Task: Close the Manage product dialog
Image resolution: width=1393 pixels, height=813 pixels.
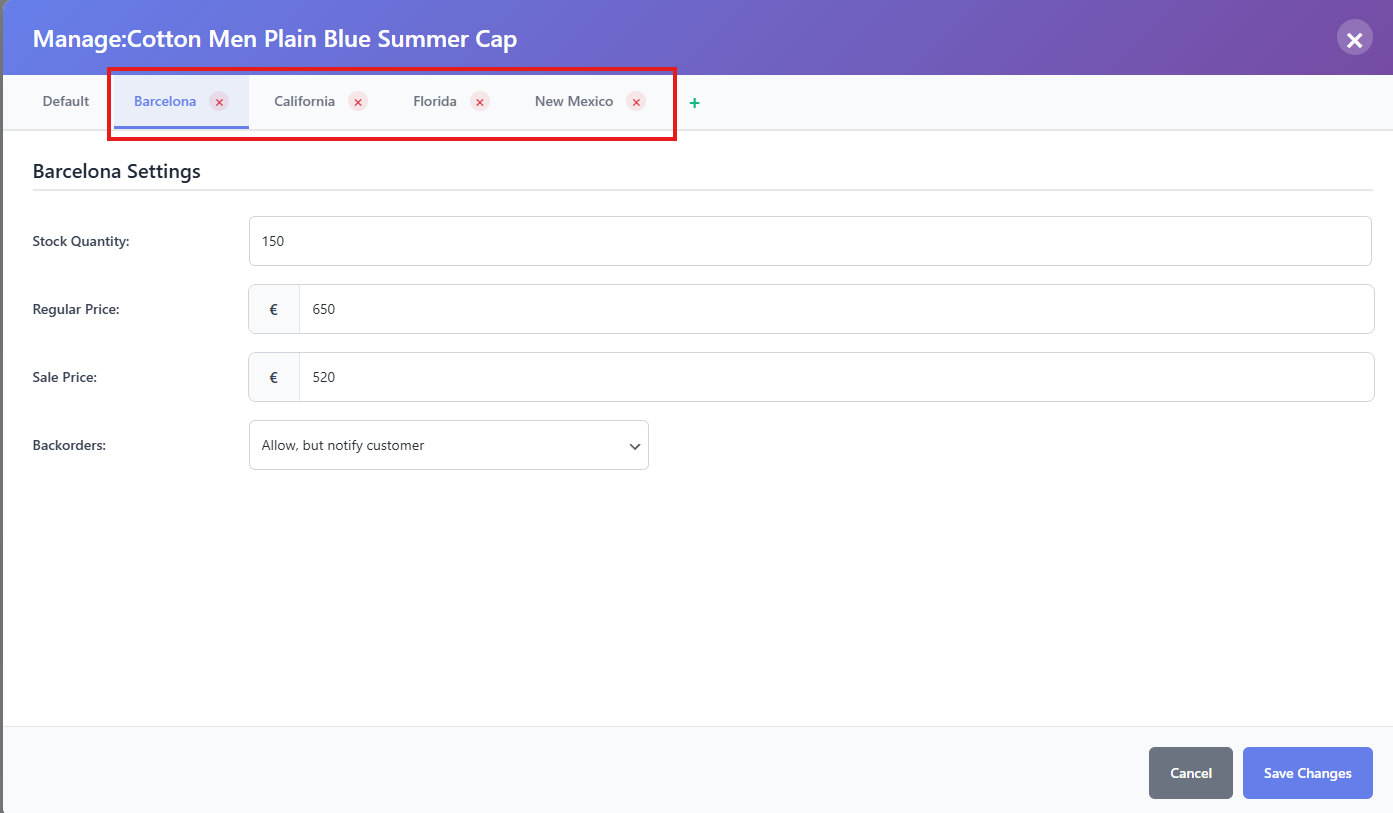Action: pos(1354,39)
